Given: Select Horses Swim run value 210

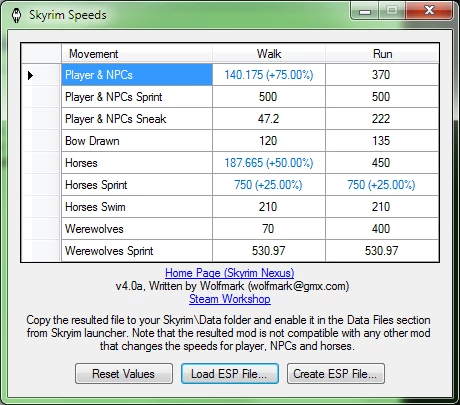Looking at the screenshot, I should tap(382, 207).
